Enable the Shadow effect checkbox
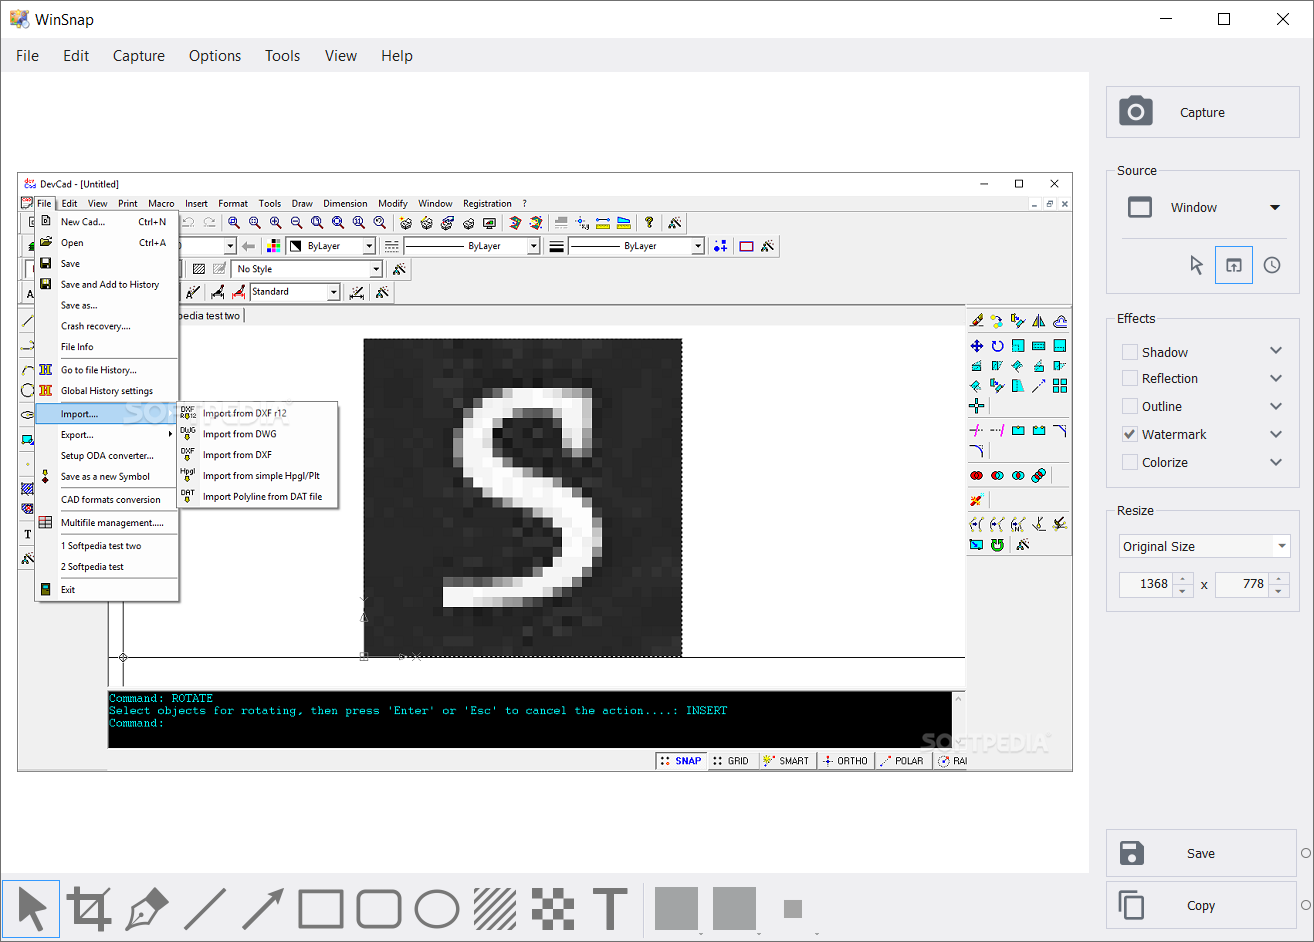 pos(1130,352)
